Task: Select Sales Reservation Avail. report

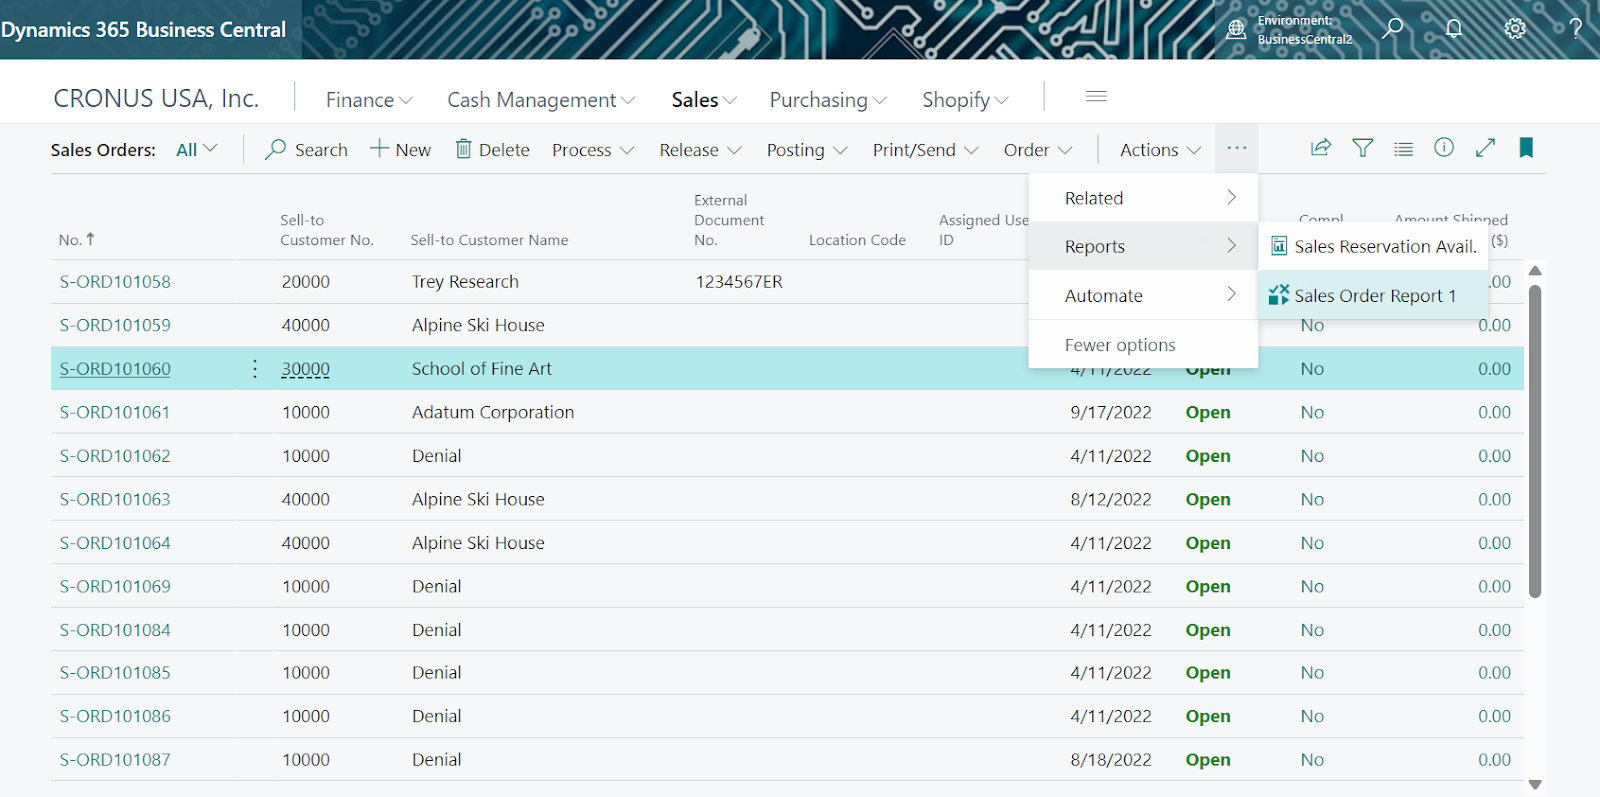Action: pos(1373,246)
